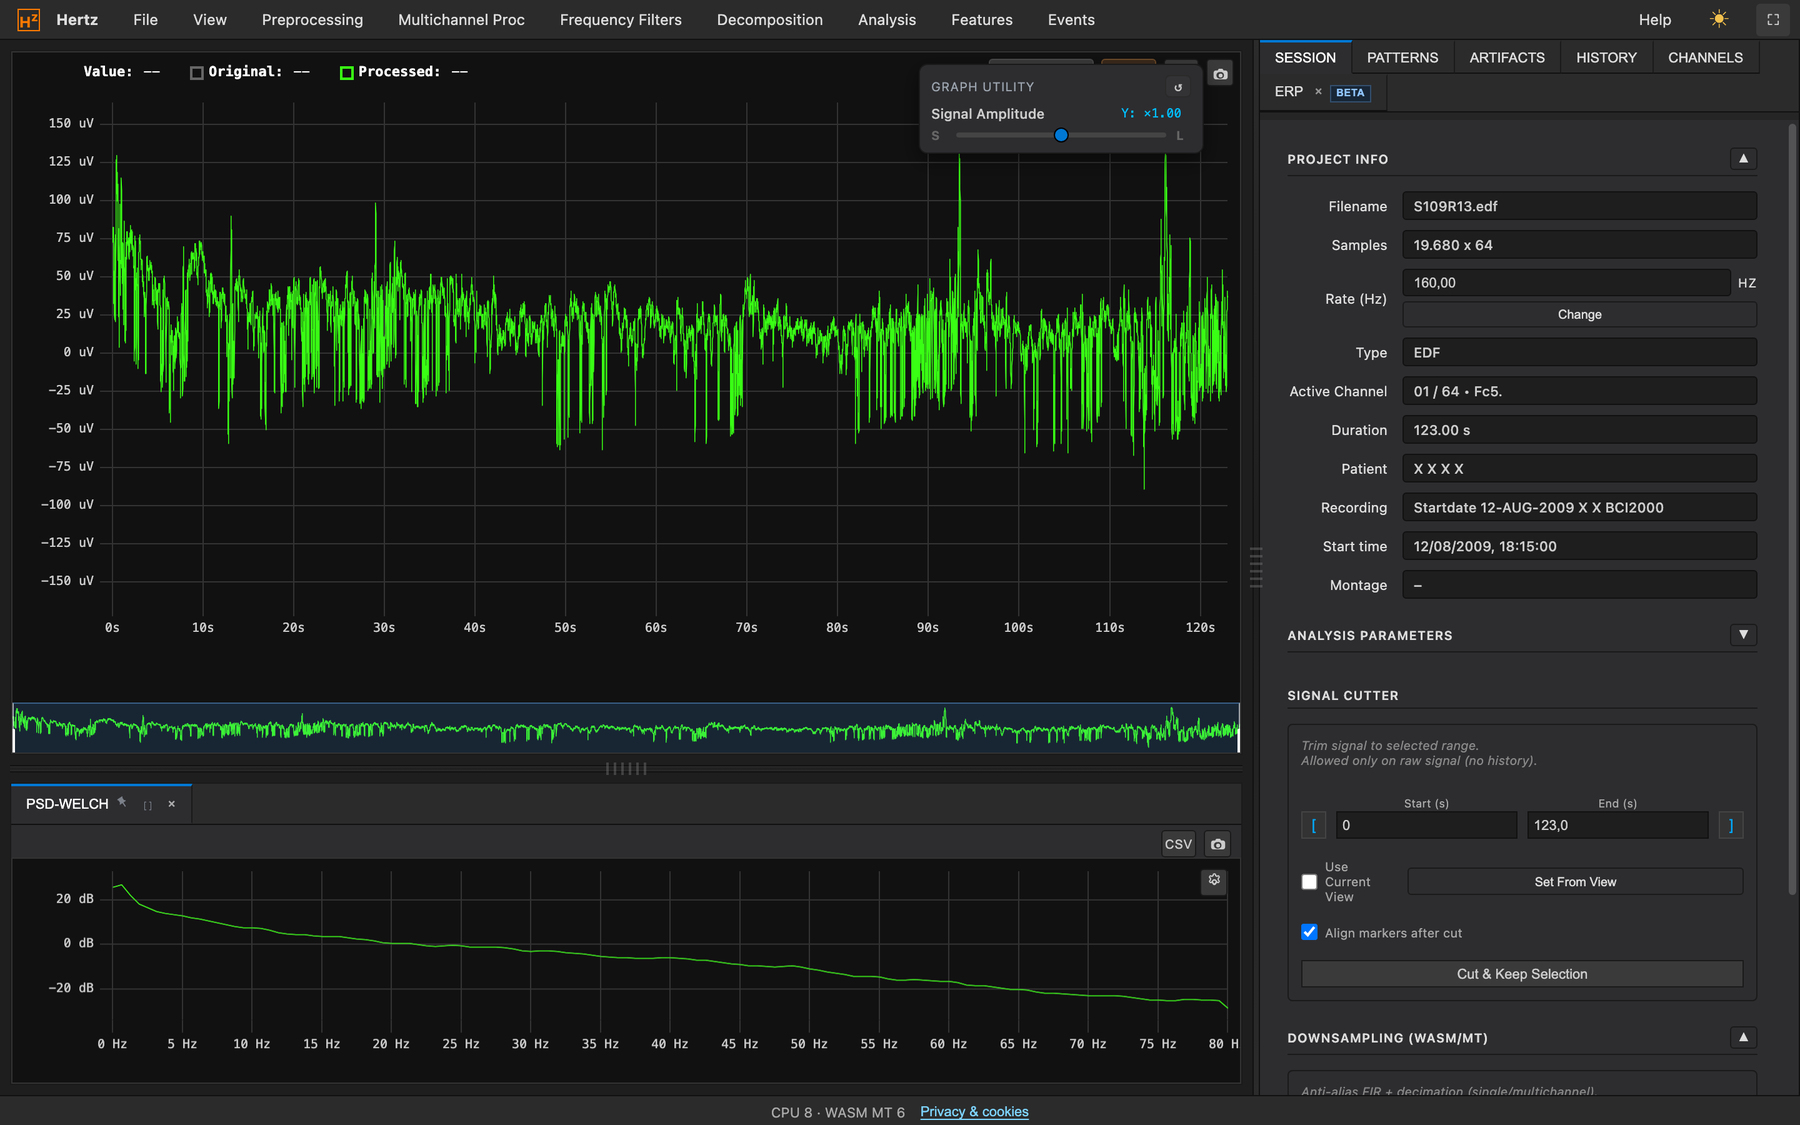1800x1125 pixels.
Task: Switch to the Artifacts tab
Action: point(1507,58)
